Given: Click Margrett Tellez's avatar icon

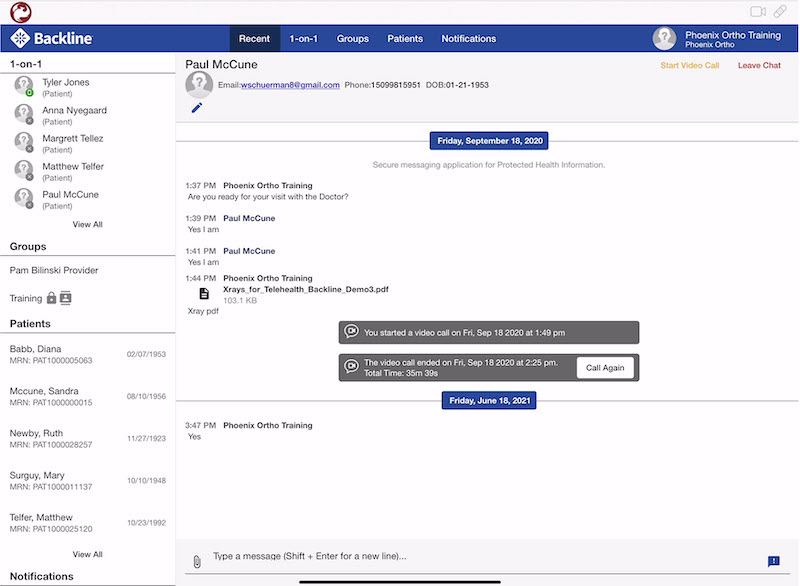Looking at the screenshot, I should point(23,142).
